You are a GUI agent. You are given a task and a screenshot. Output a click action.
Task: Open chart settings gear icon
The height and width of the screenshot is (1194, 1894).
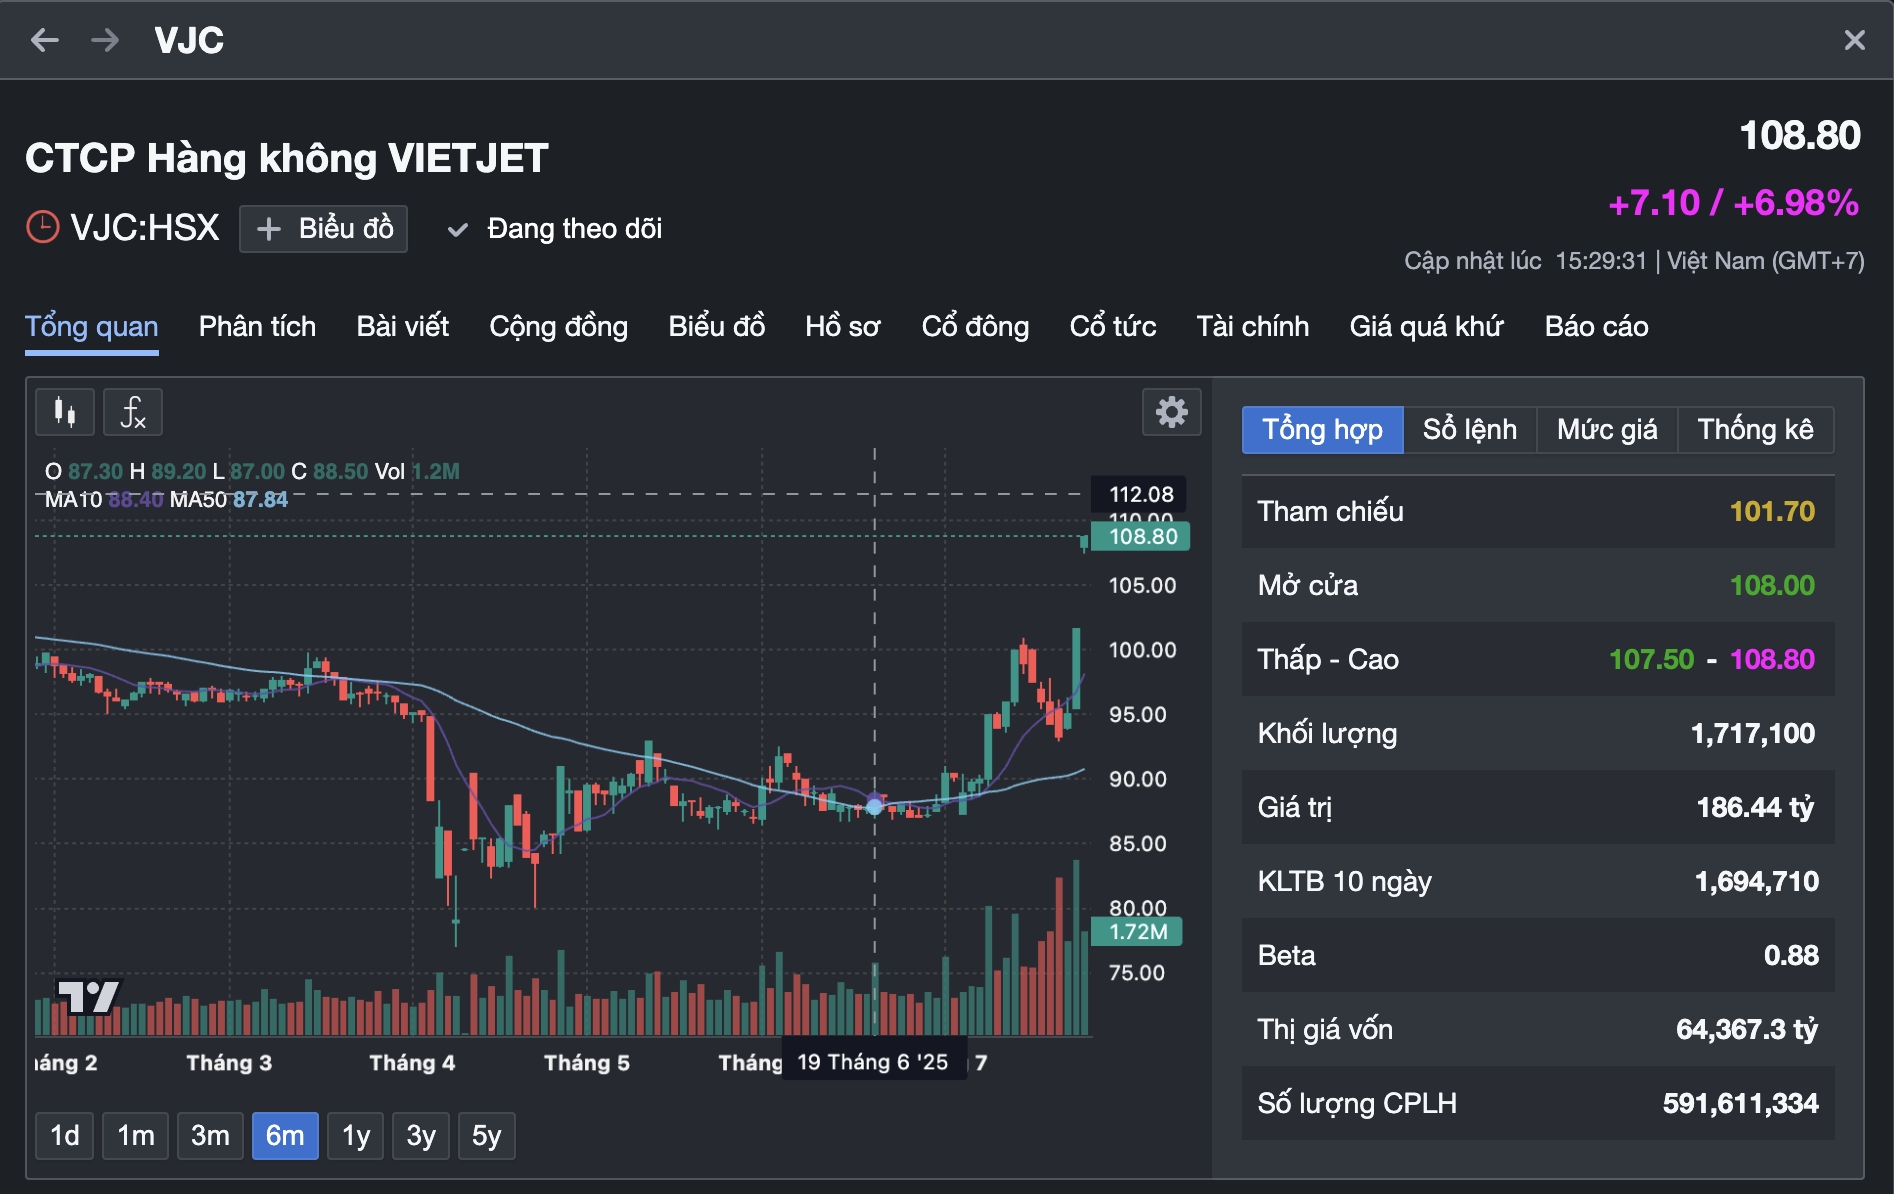pyautogui.click(x=1171, y=412)
